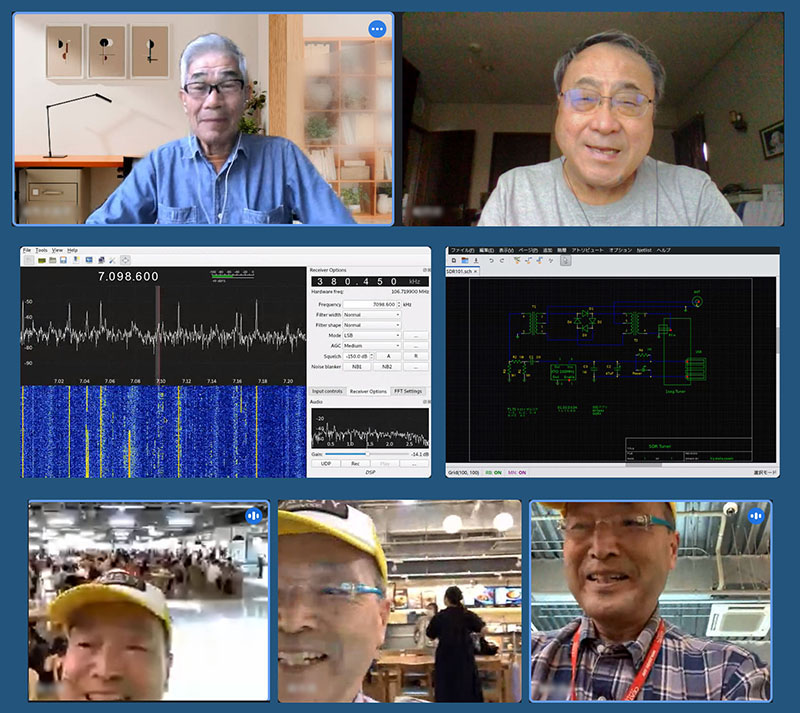Open the Netlist menu in schematic editor
This screenshot has width=800, height=713.
coord(644,250)
